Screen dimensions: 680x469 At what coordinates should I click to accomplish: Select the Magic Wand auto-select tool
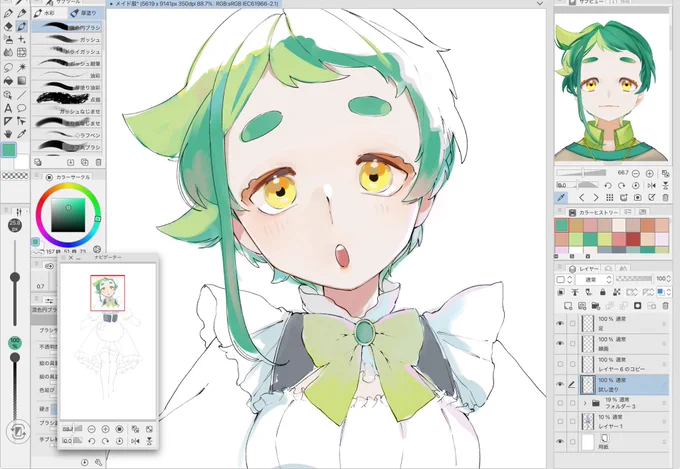[22, 67]
